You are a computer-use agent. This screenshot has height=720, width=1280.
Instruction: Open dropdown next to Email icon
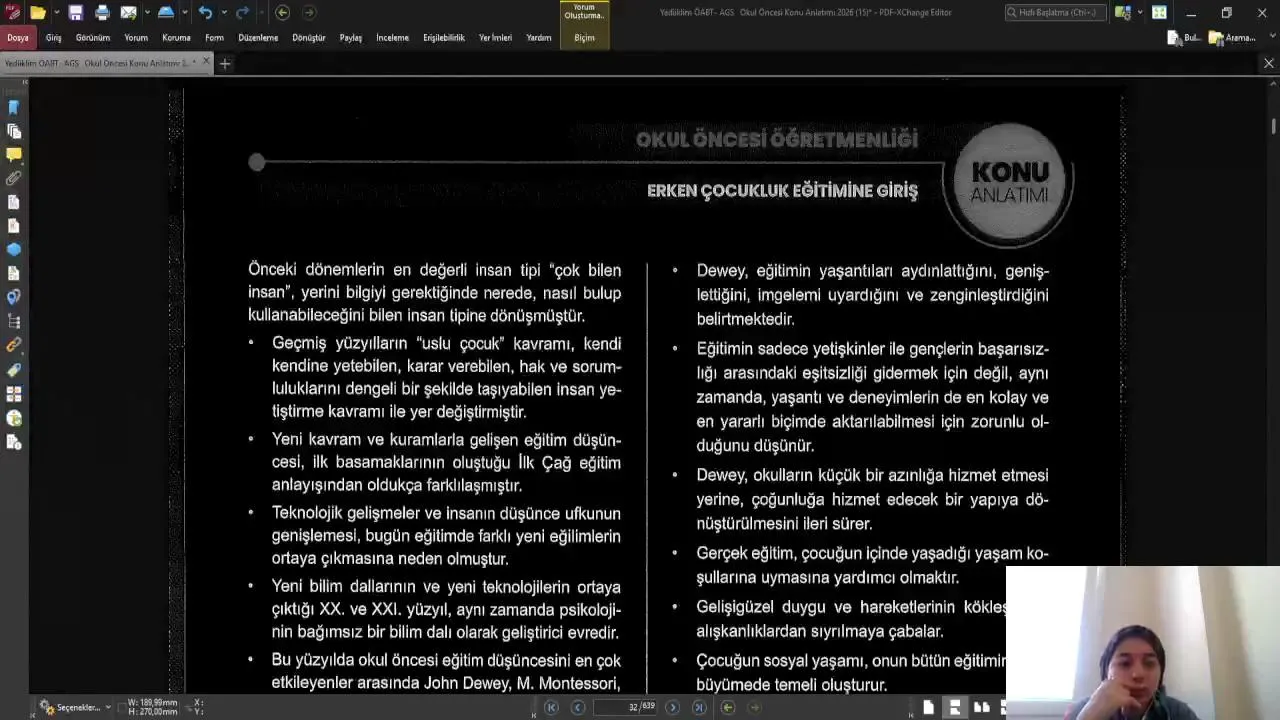146,12
